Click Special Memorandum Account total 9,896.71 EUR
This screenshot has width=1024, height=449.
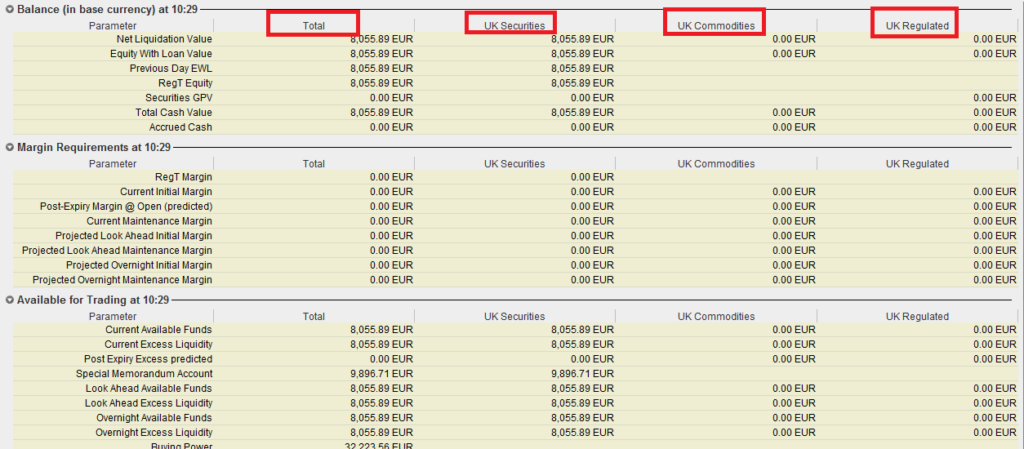[381, 374]
